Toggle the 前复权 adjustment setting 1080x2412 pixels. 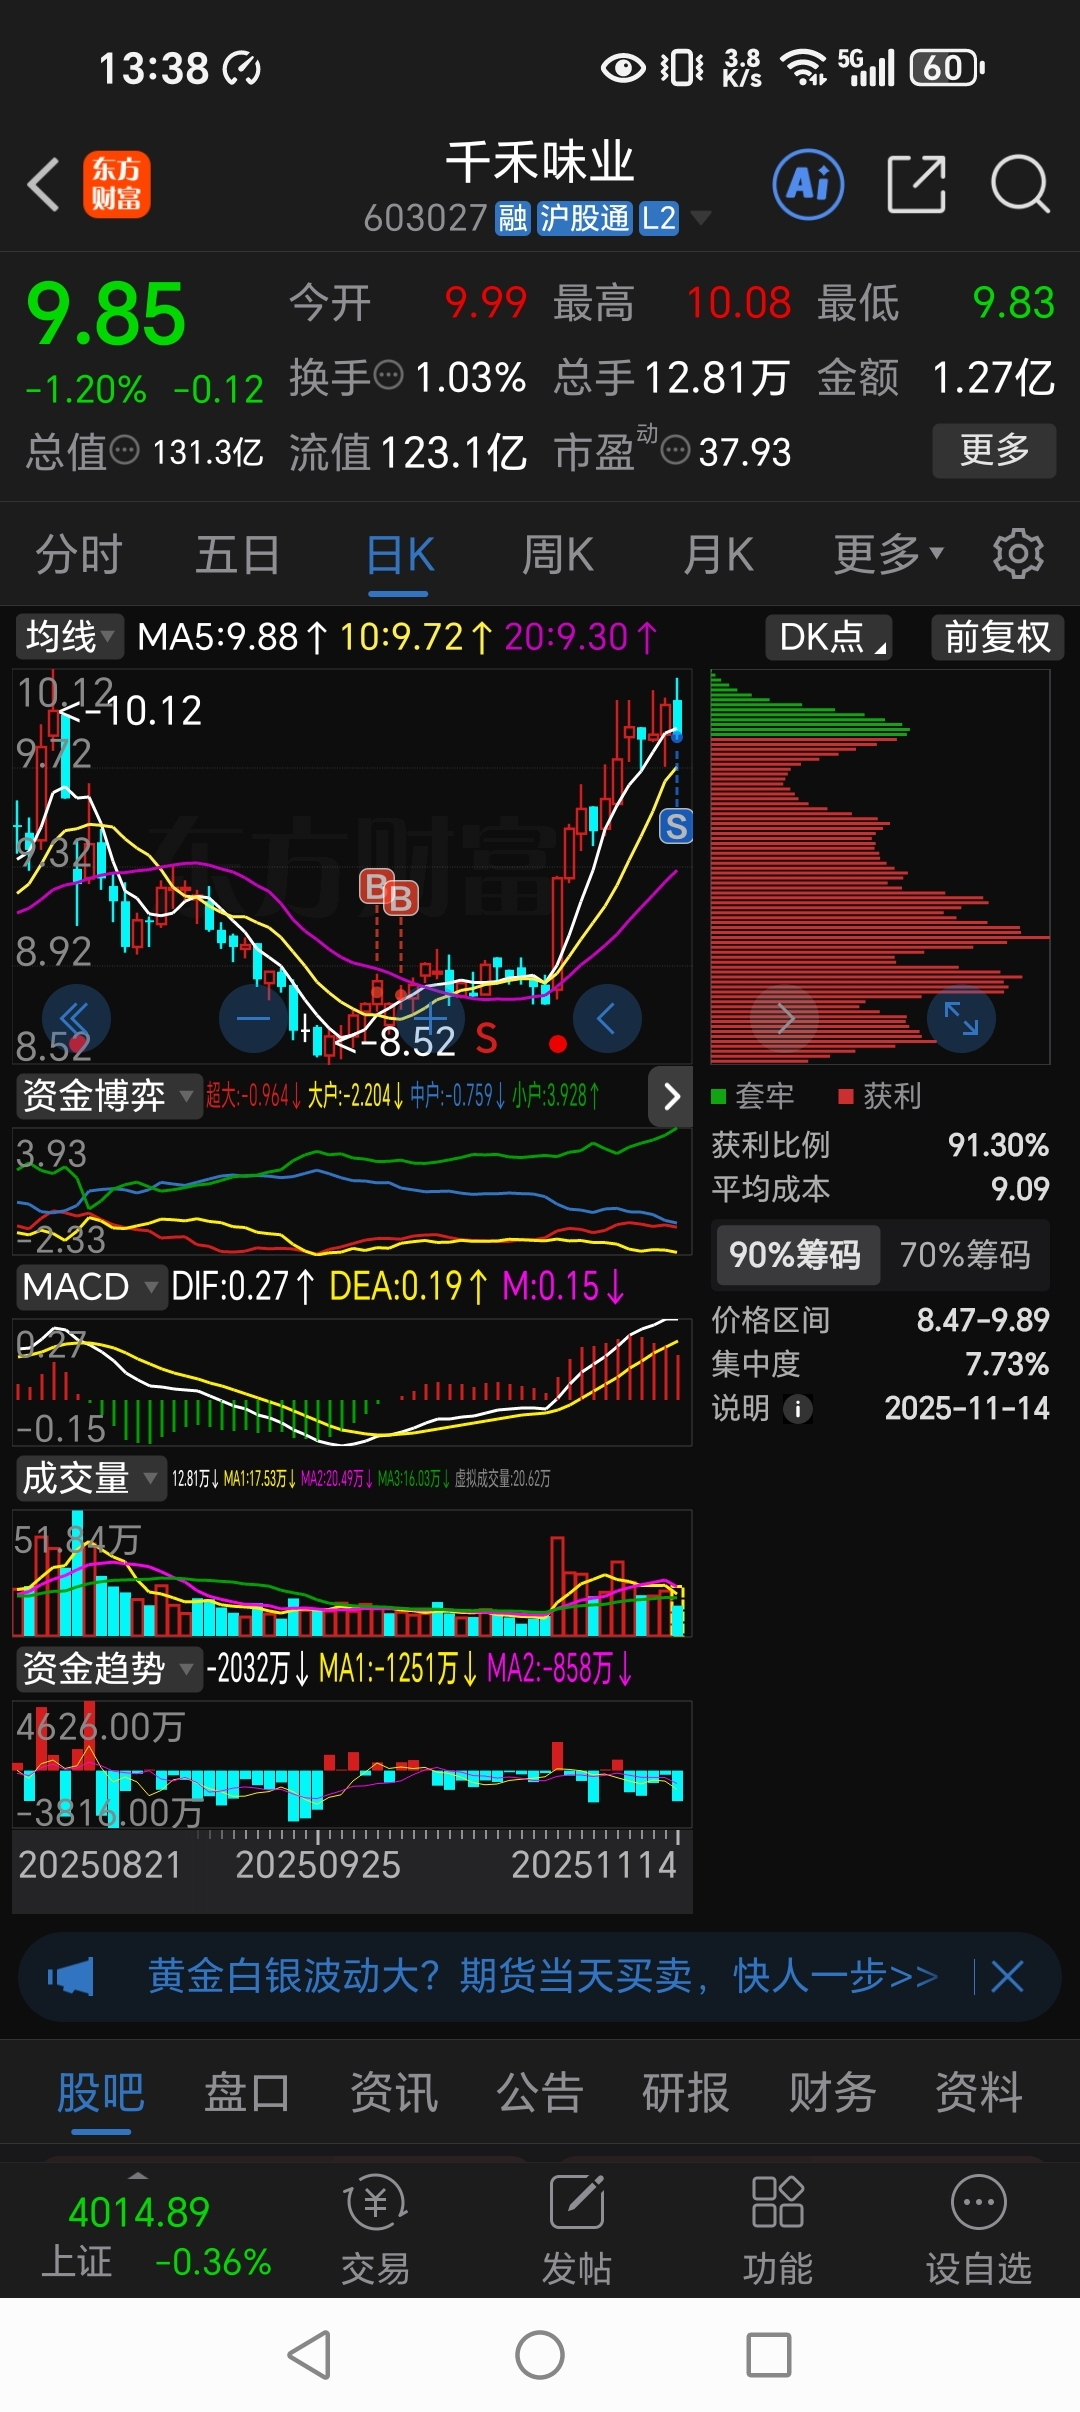coord(997,637)
